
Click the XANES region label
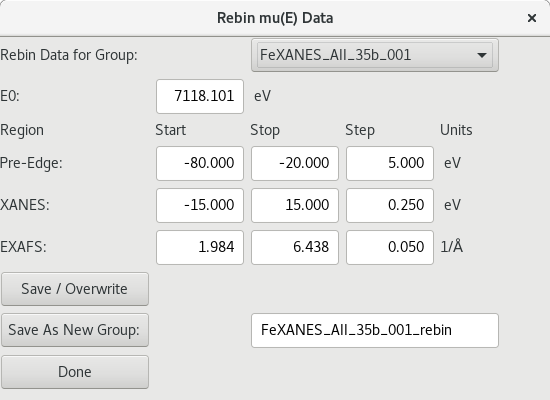pyautogui.click(x=25, y=205)
